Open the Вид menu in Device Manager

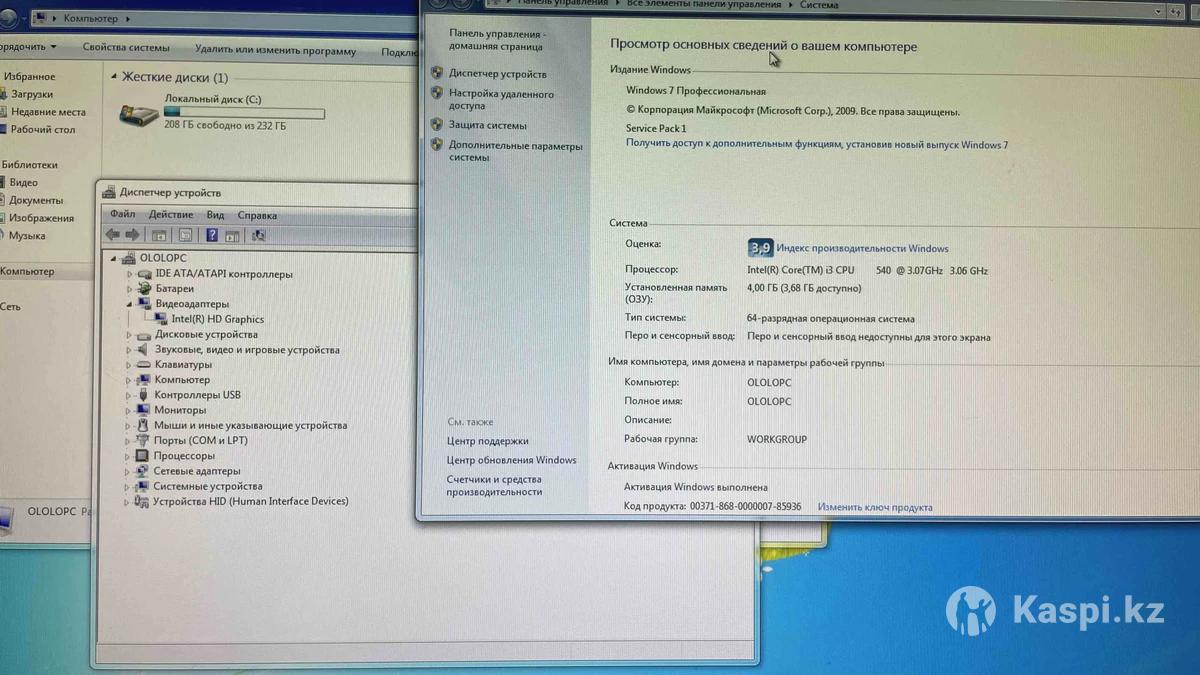coord(215,215)
